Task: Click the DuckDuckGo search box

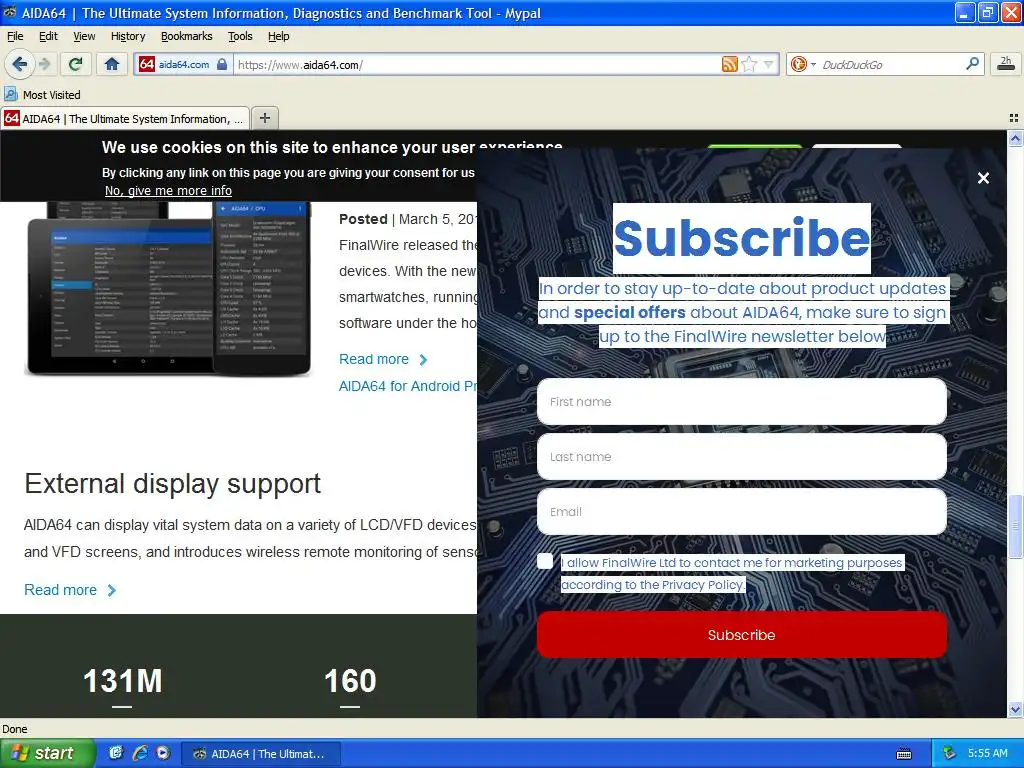Action: coord(888,65)
